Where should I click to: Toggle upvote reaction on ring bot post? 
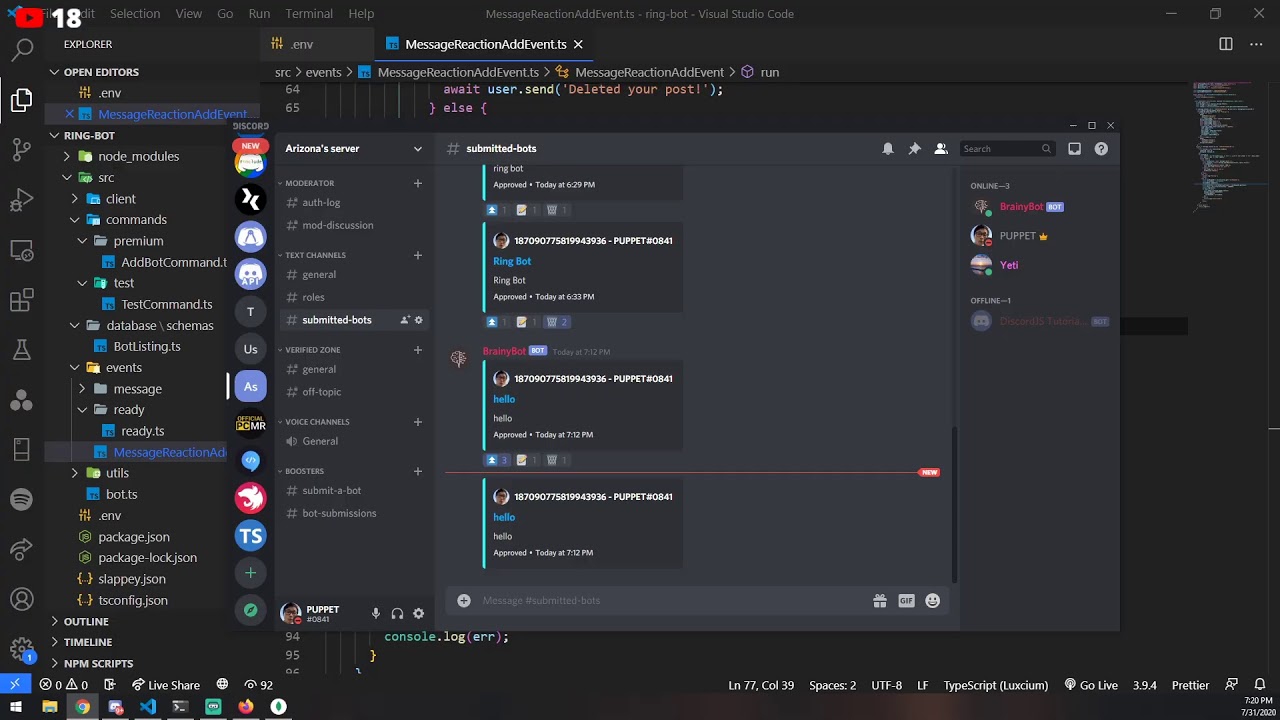coord(497,210)
